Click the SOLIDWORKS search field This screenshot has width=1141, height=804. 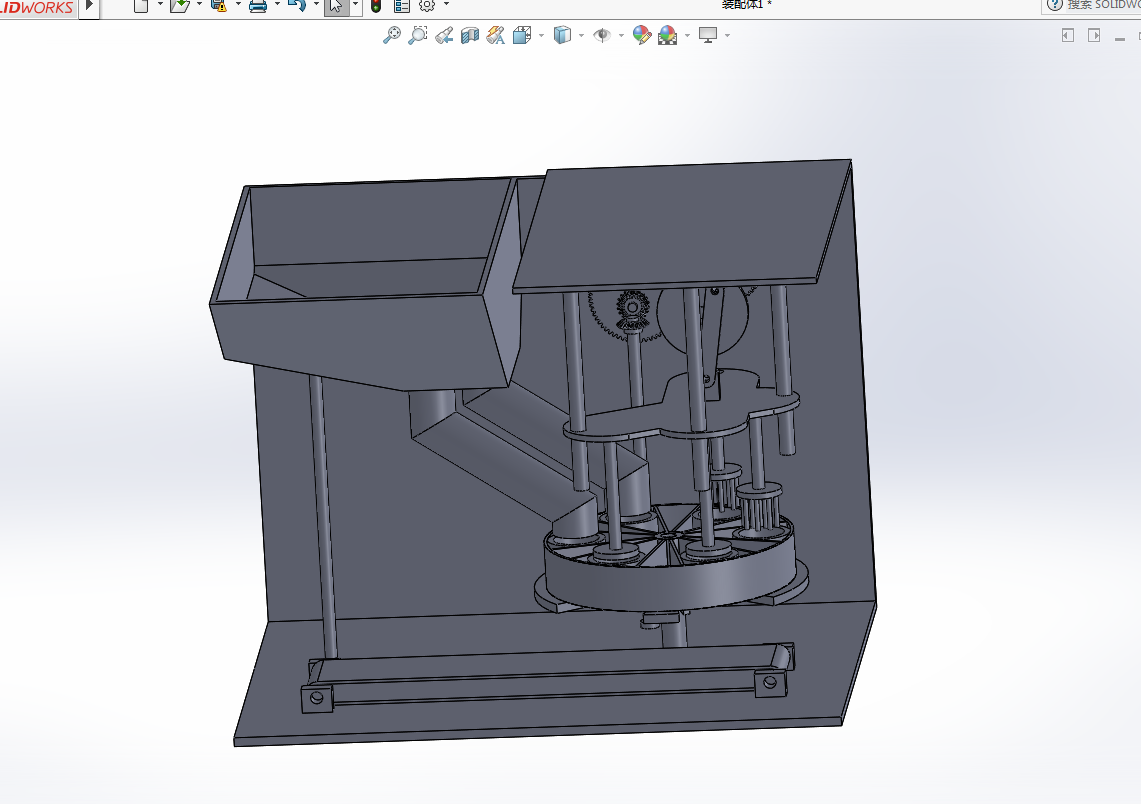pos(1103,5)
